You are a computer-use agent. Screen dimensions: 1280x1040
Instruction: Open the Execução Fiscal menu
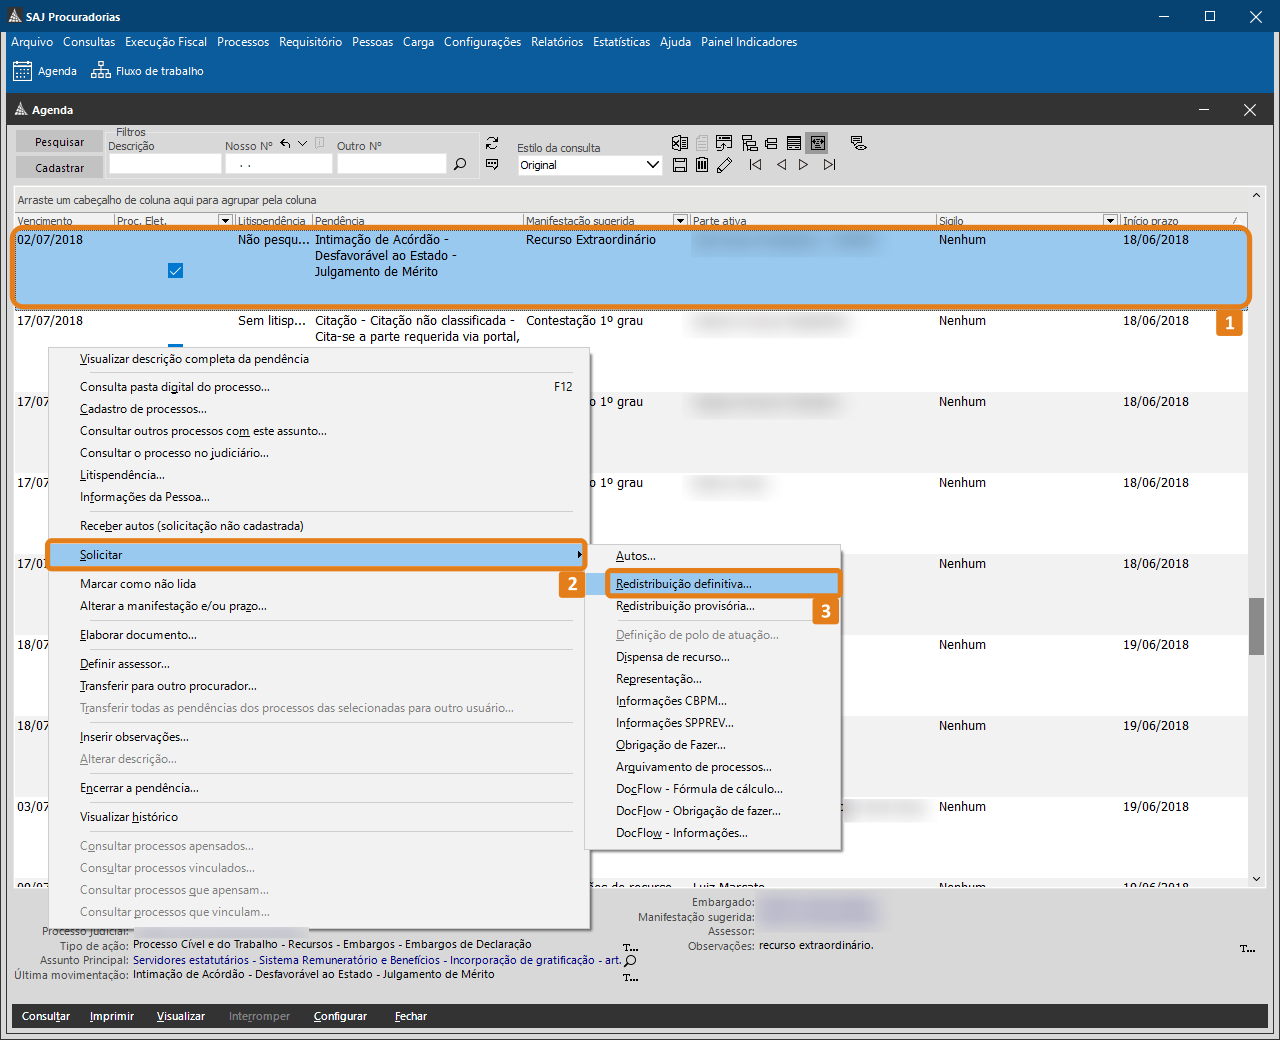(166, 42)
